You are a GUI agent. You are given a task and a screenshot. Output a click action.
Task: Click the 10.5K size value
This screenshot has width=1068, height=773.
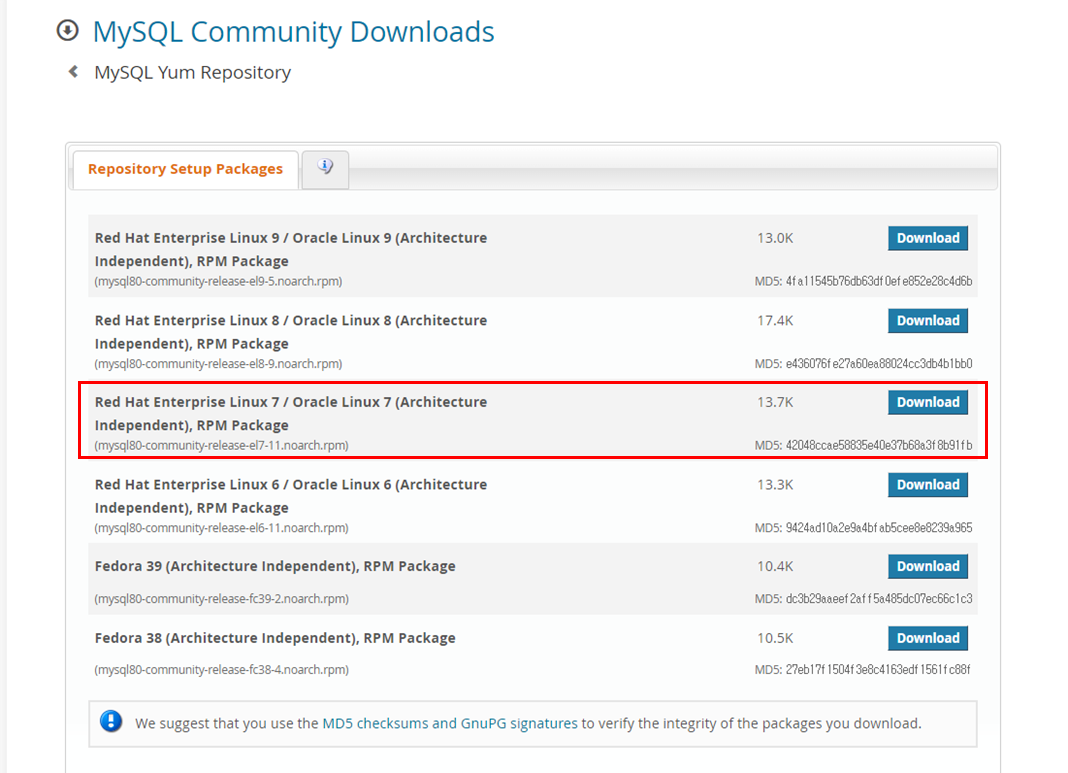point(775,638)
